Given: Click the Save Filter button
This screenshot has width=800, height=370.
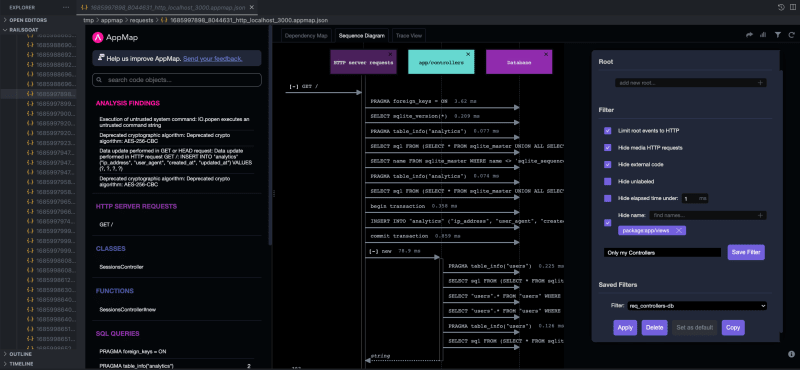Looking at the screenshot, I should (x=746, y=252).
